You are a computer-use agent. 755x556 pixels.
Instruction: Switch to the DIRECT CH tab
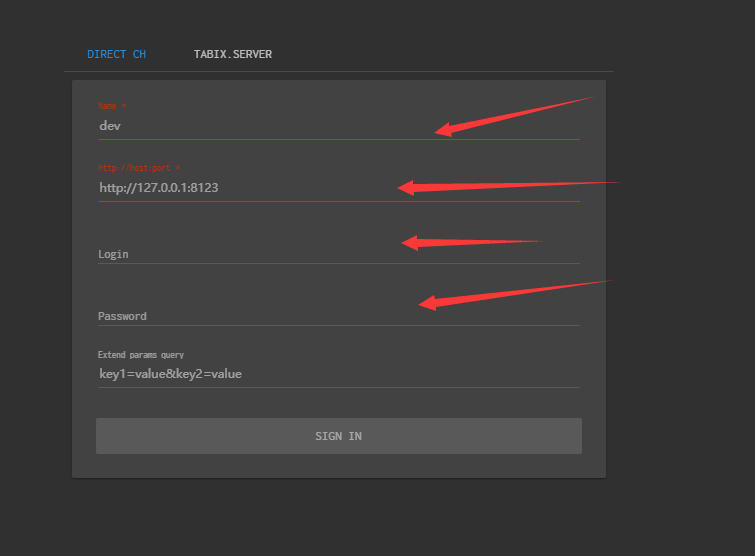coord(116,54)
